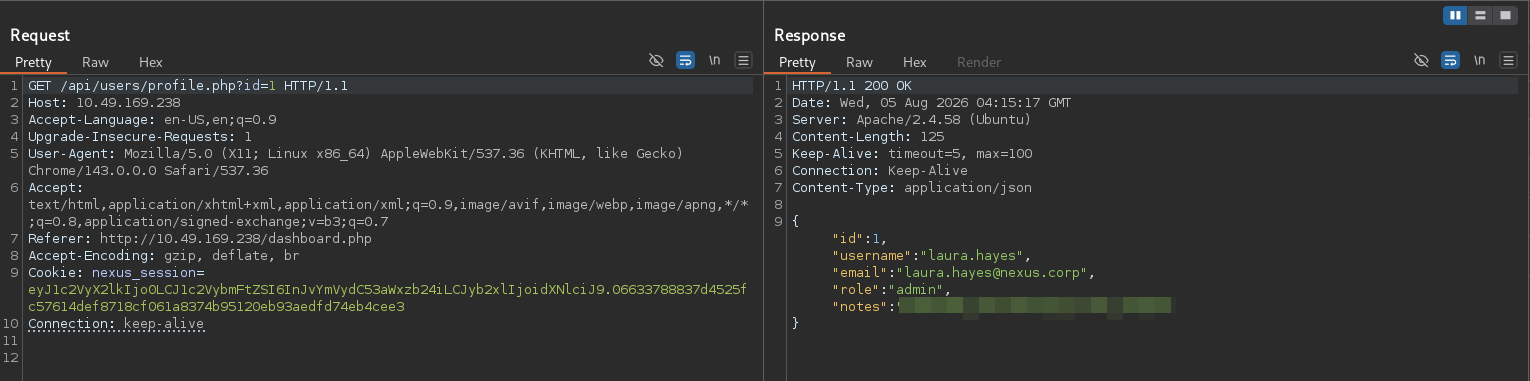Click the Connection: keep-alive request header

coord(116,324)
